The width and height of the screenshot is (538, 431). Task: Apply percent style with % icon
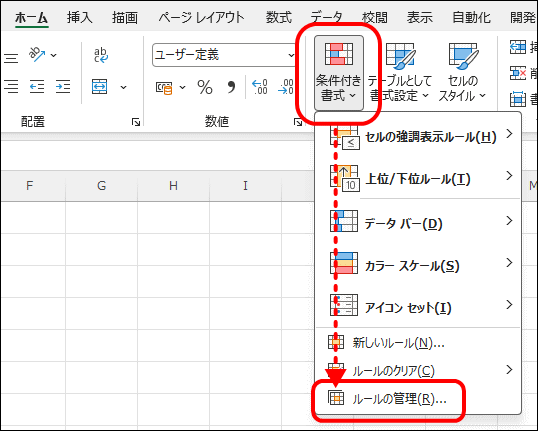pyautogui.click(x=205, y=87)
